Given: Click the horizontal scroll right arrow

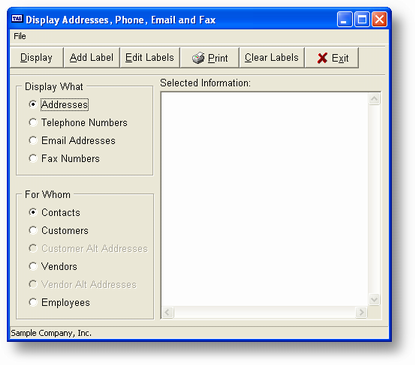Looking at the screenshot, I should pyautogui.click(x=361, y=312).
